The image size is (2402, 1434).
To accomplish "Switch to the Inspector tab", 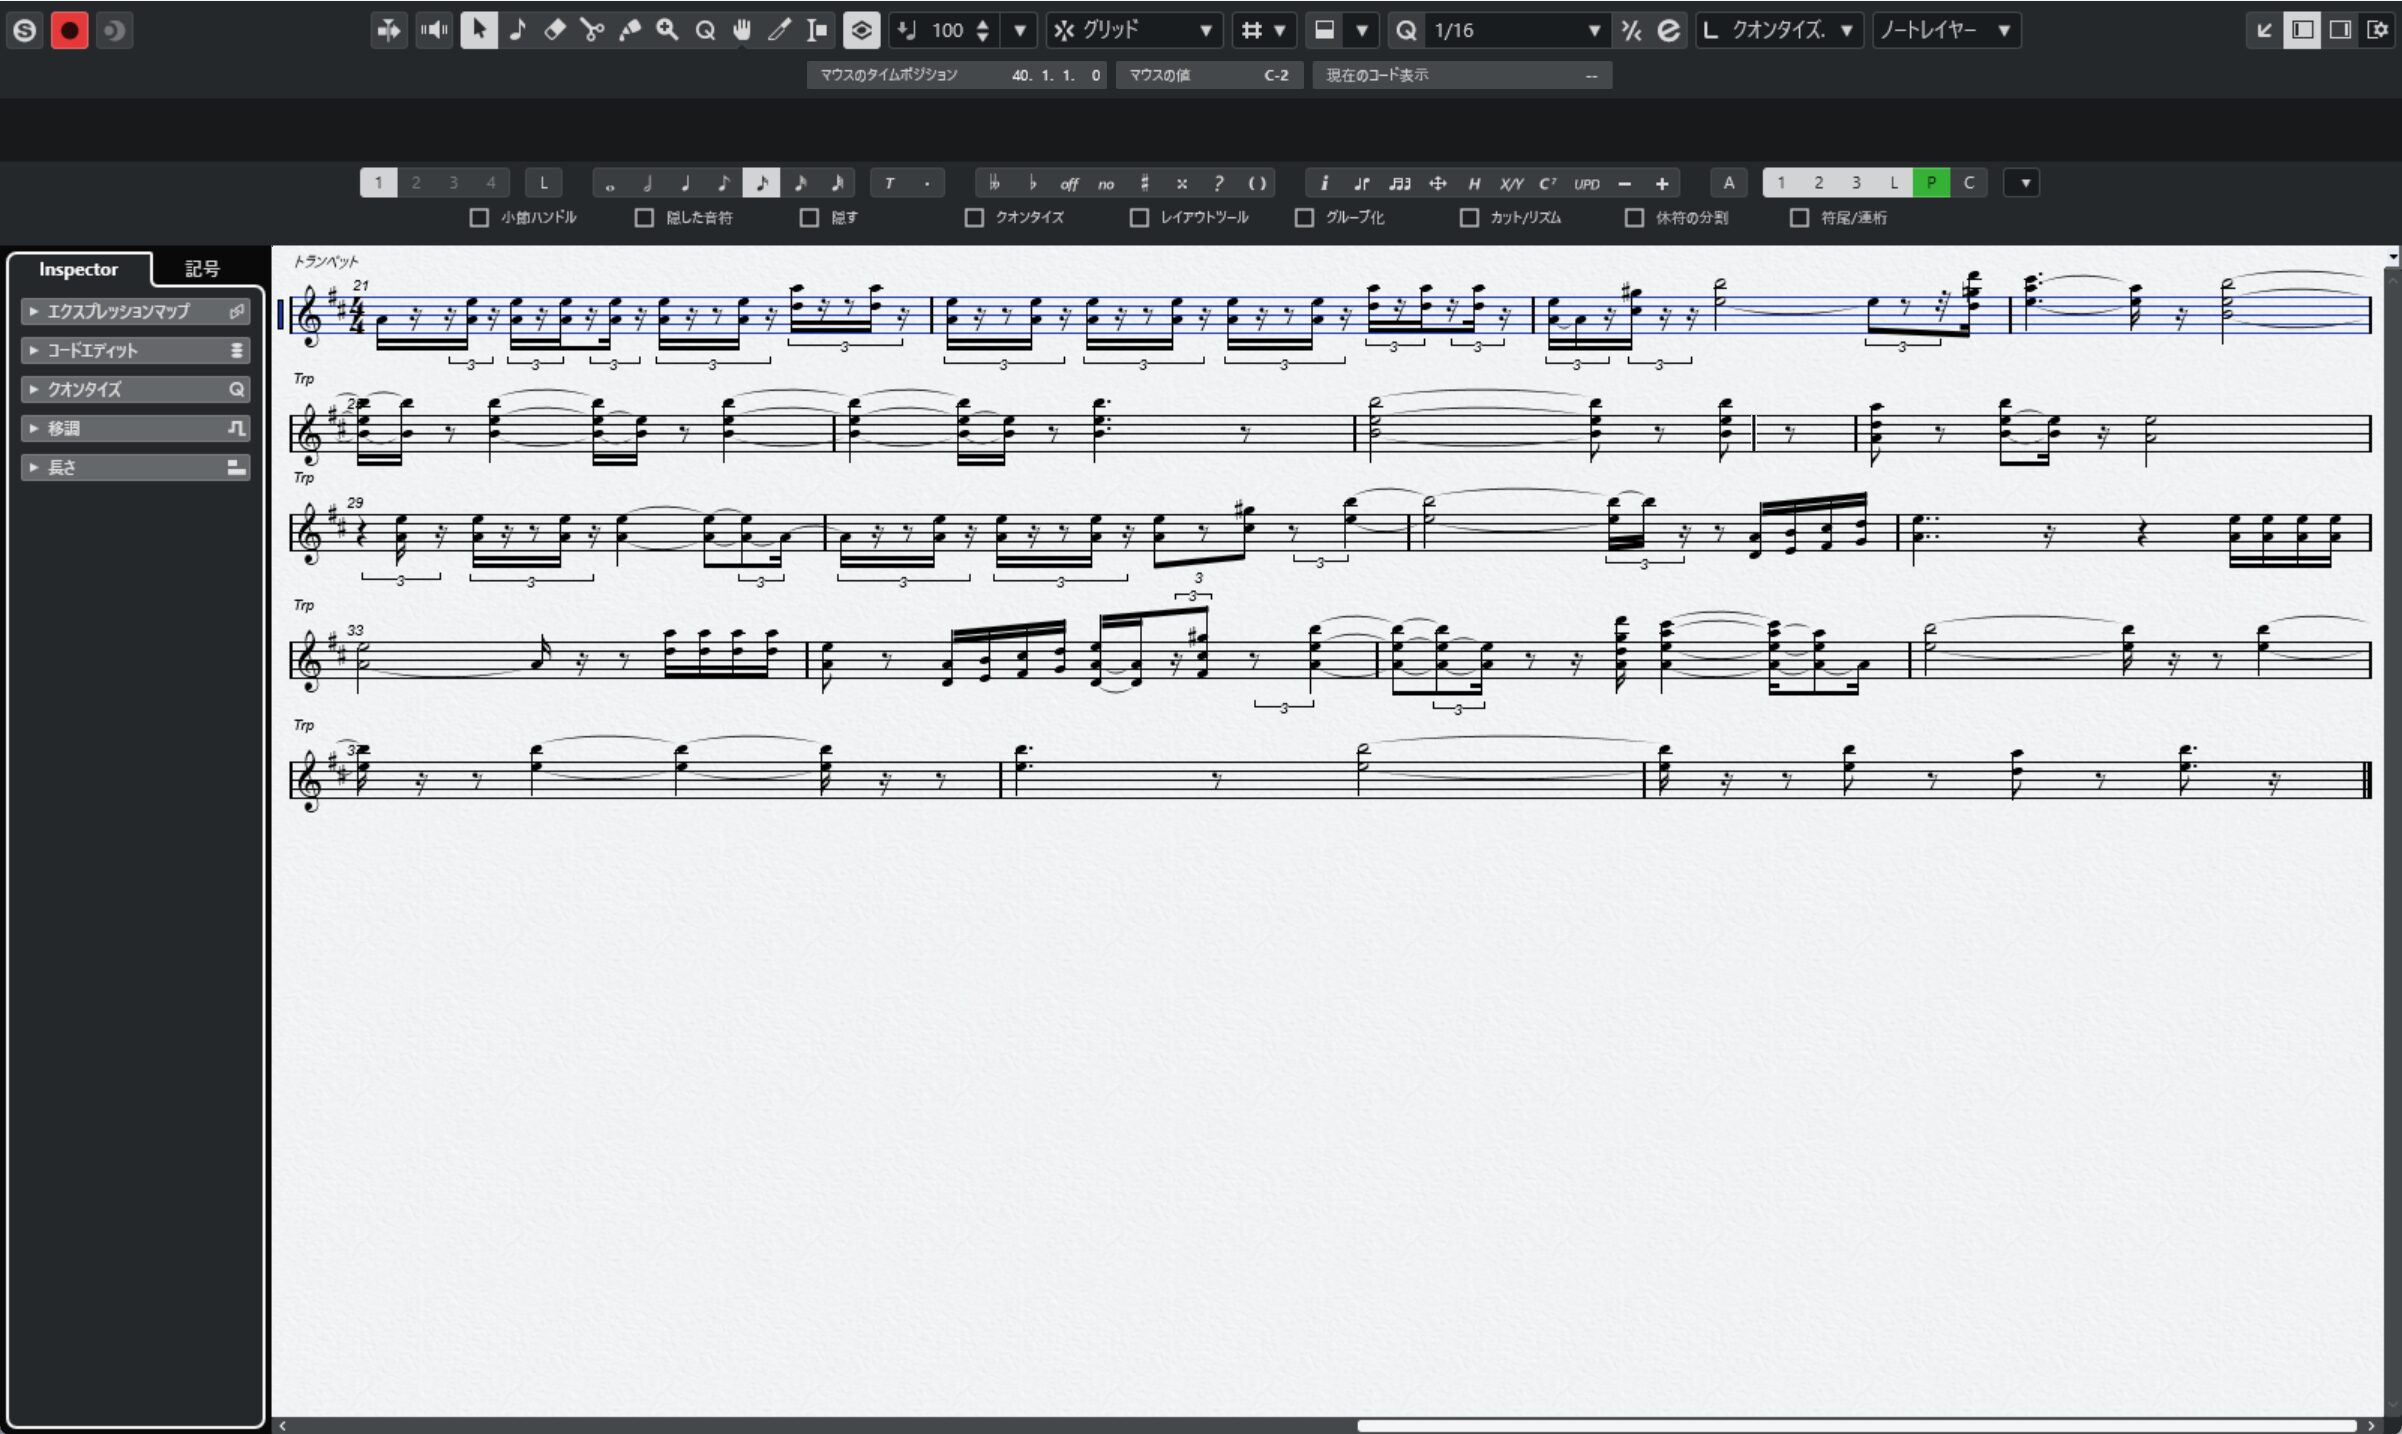I will [78, 269].
